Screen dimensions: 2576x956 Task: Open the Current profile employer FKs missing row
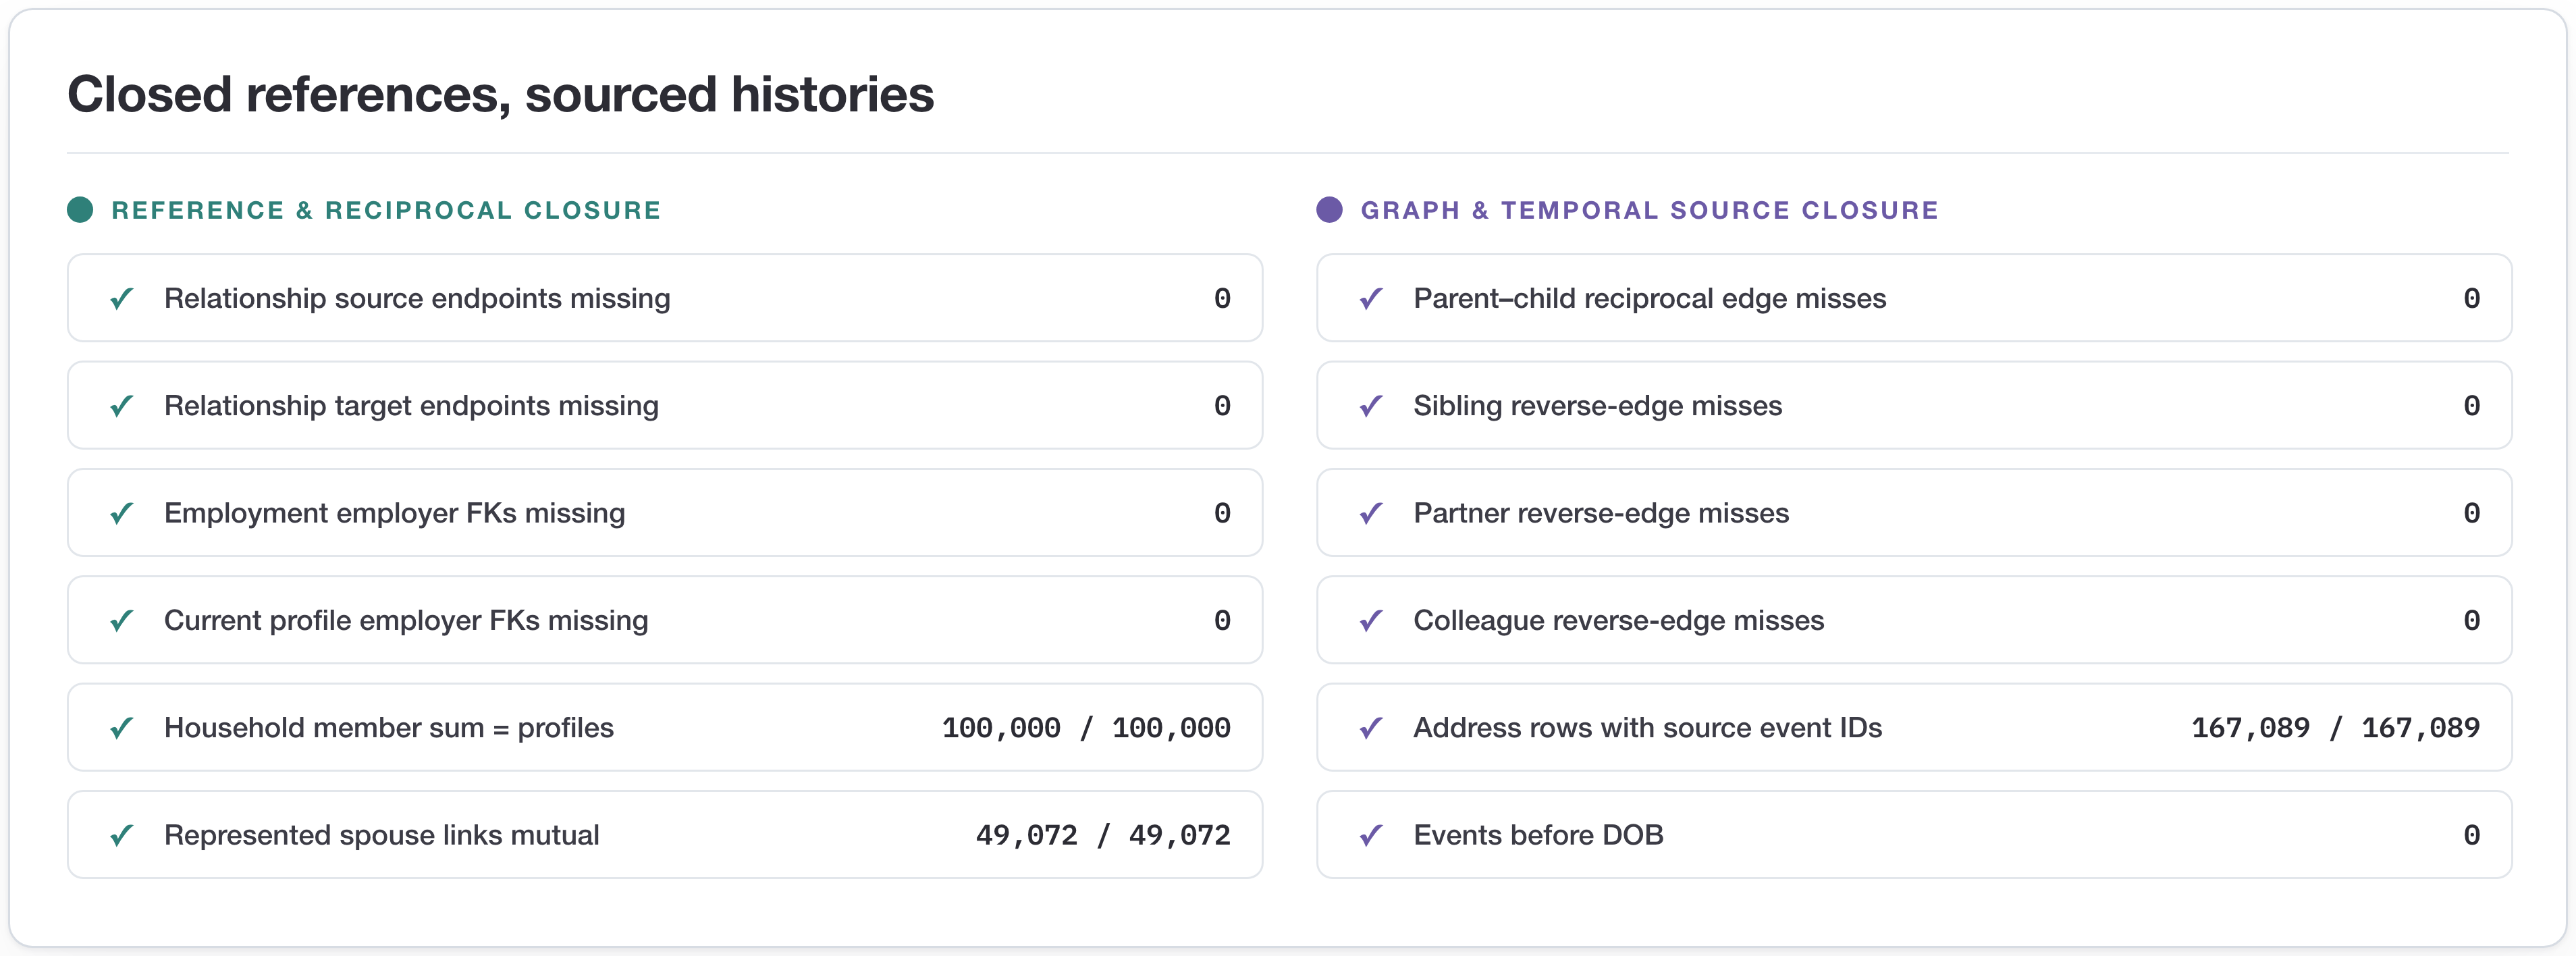tap(665, 620)
